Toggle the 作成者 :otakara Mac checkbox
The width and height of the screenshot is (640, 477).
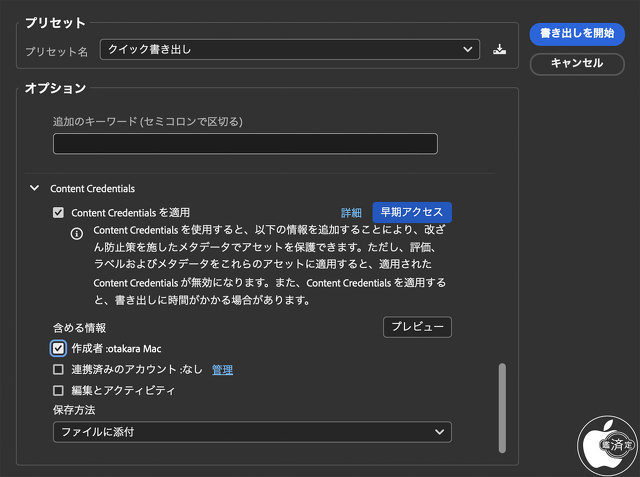[x=58, y=348]
